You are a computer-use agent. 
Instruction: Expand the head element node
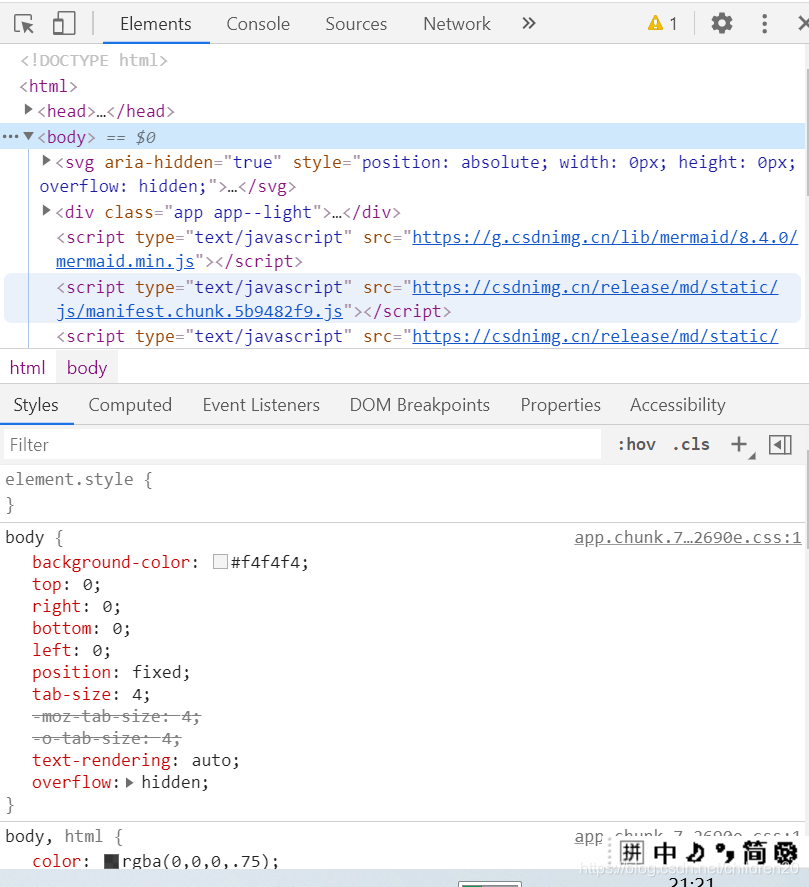tap(28, 110)
